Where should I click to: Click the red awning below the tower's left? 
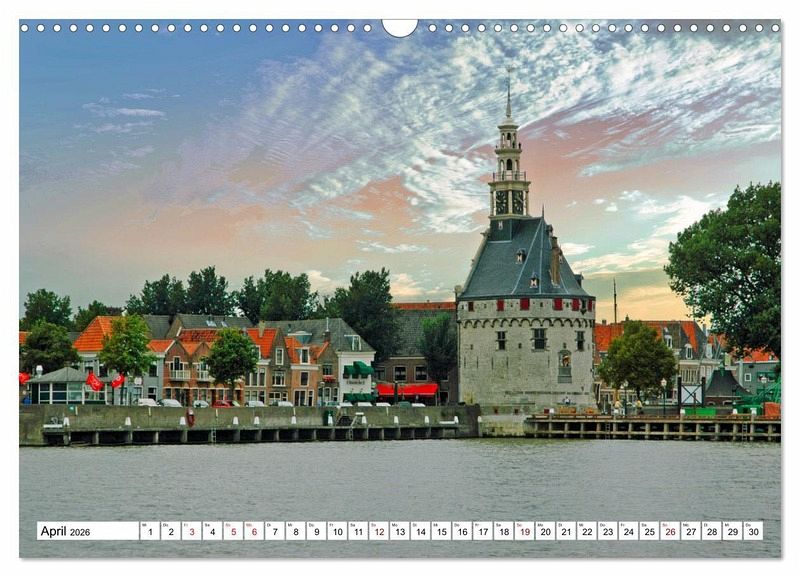(407, 389)
